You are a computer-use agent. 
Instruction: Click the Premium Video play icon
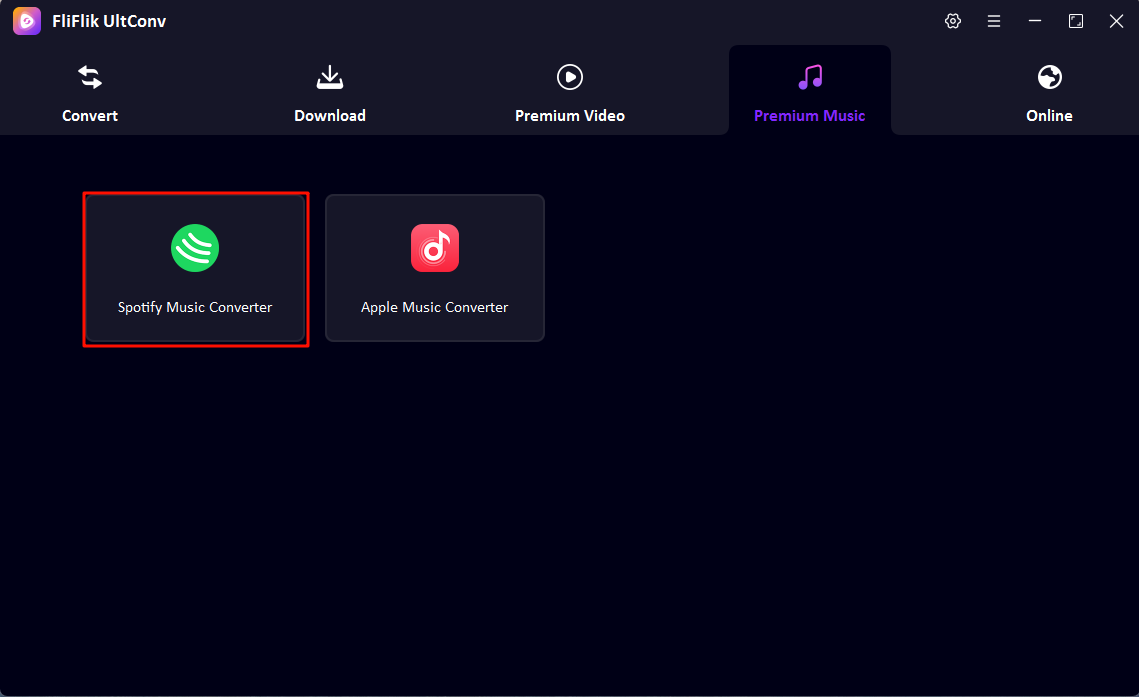click(569, 76)
